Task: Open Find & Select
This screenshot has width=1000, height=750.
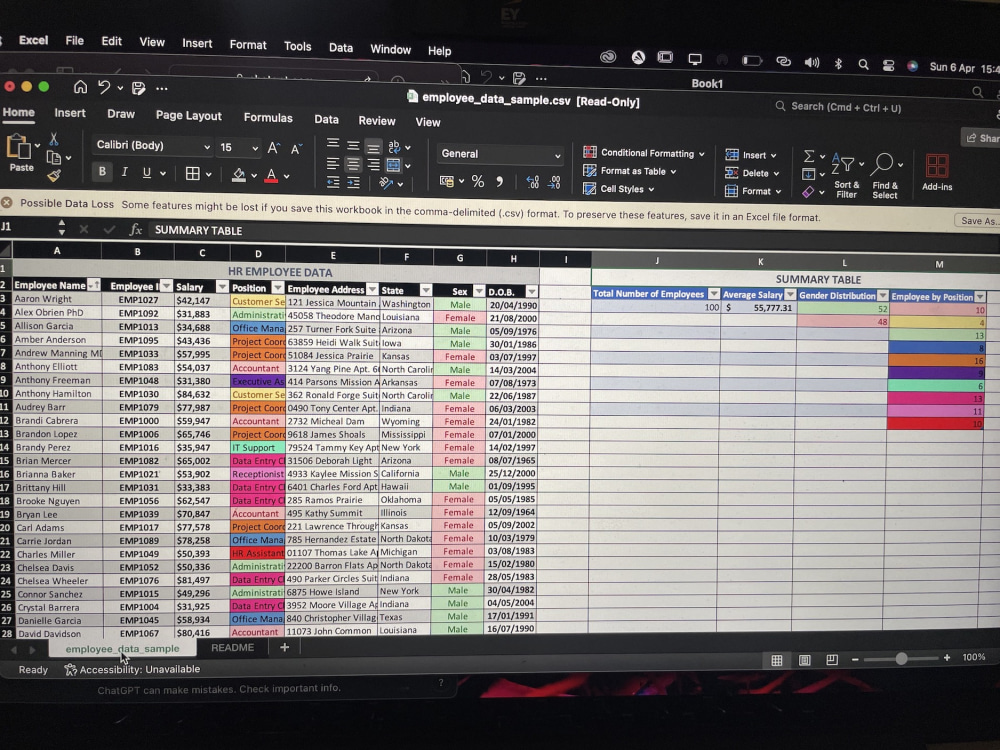Action: pyautogui.click(x=885, y=177)
